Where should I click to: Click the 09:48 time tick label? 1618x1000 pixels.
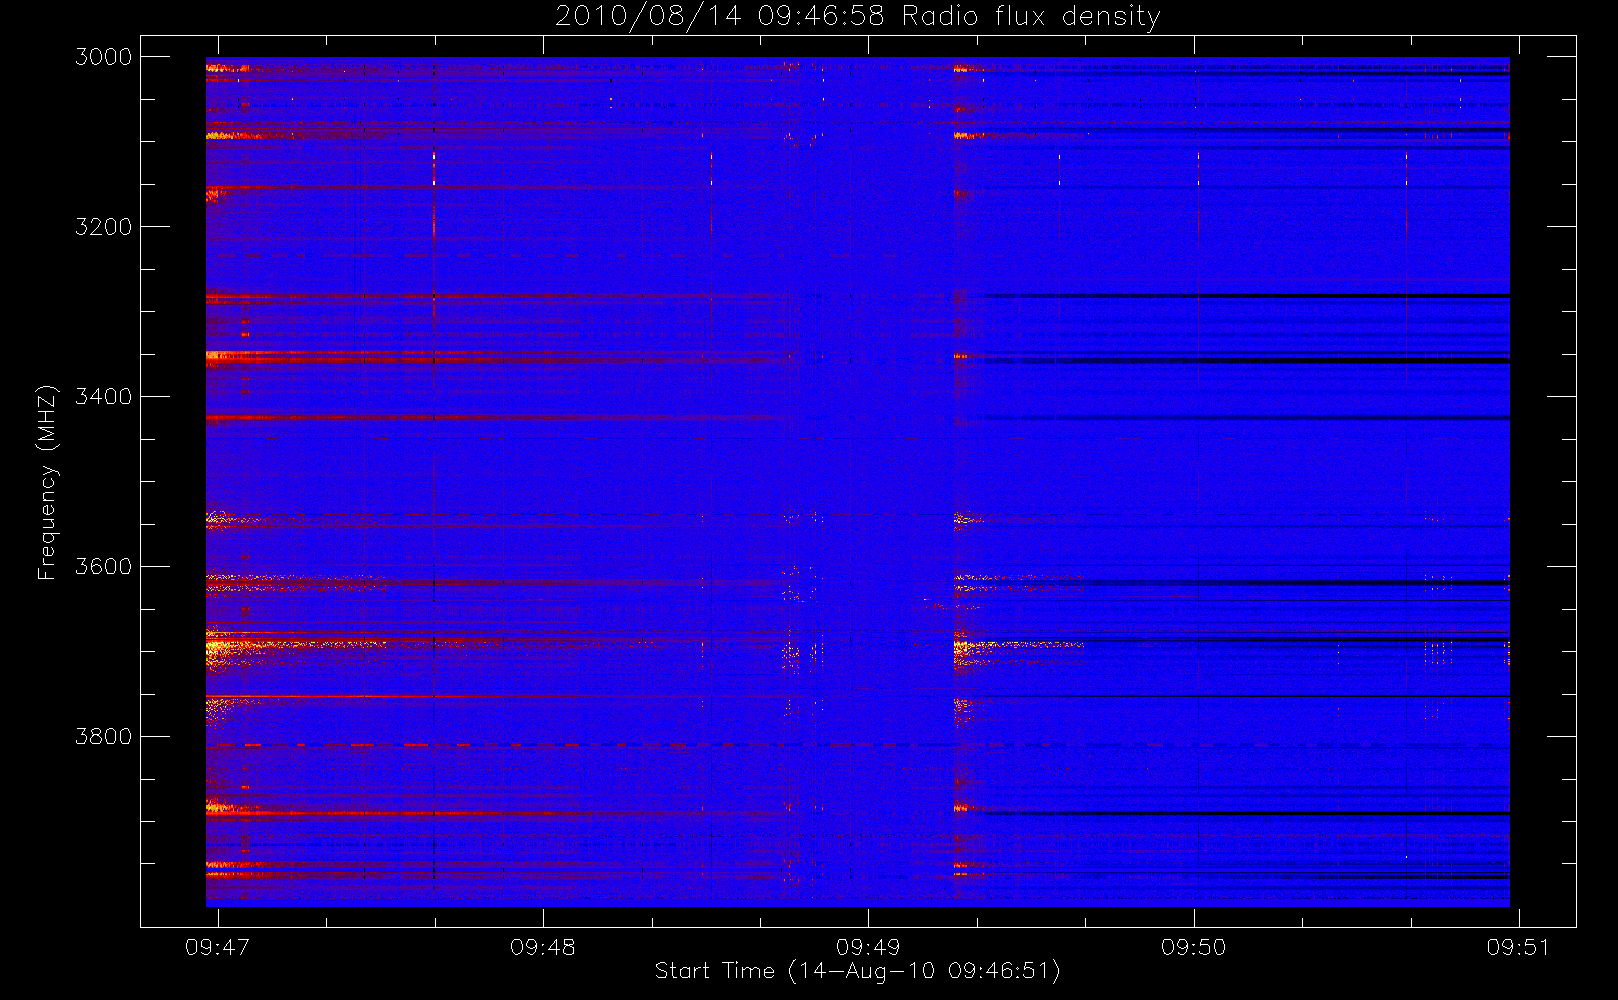click(543, 947)
